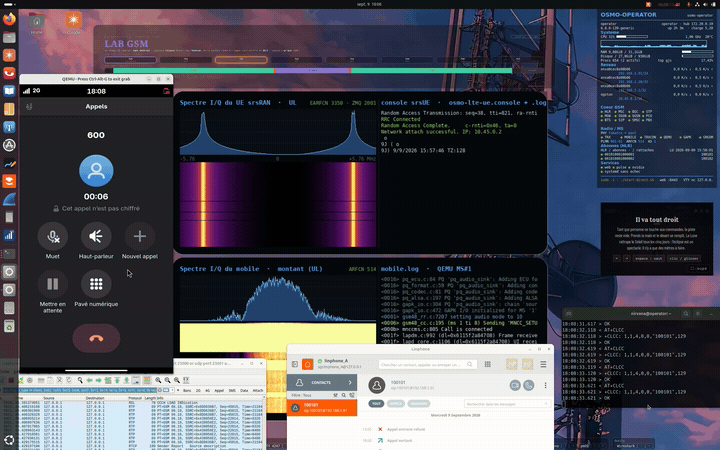Apply the Banc filter button in Wireshark
Screen dimensions: 720x450
pos(187,390)
